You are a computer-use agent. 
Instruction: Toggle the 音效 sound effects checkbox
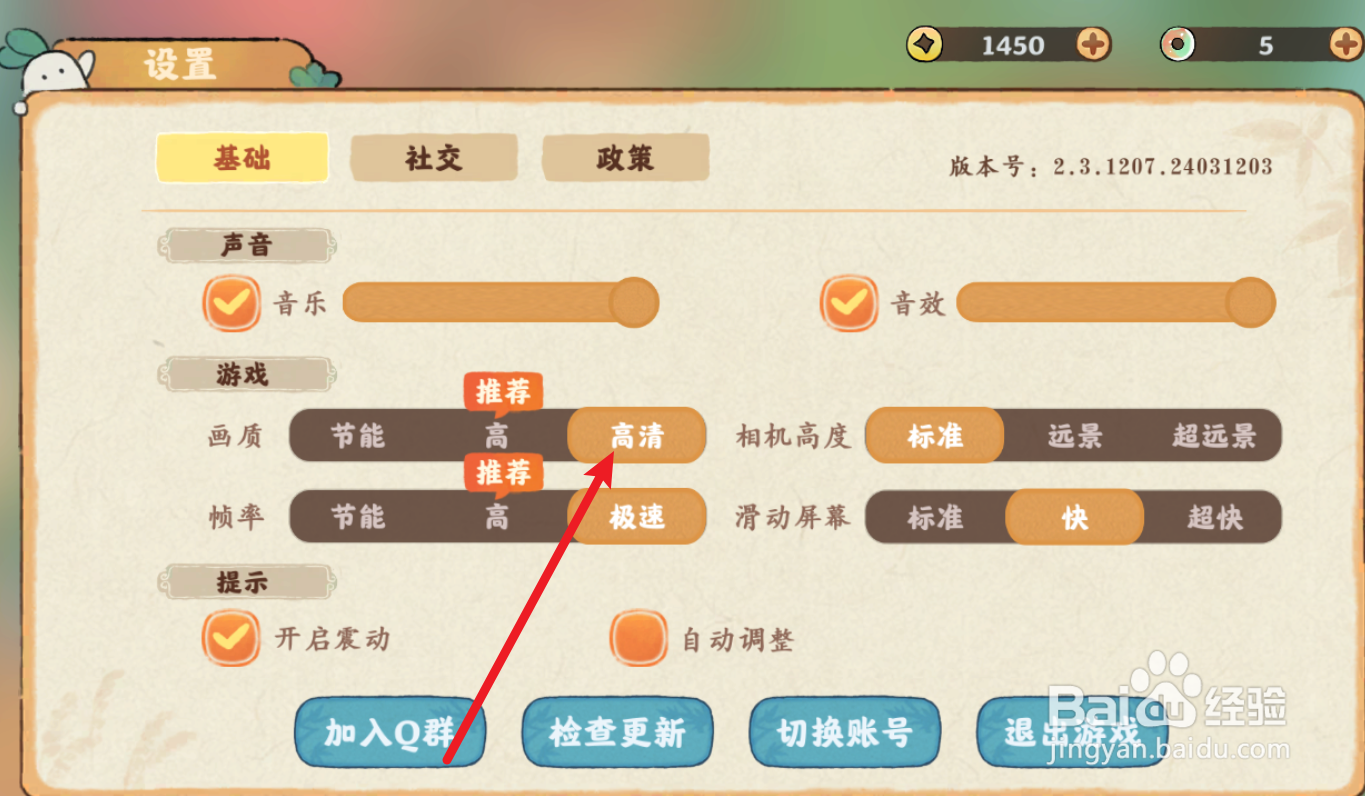click(849, 303)
